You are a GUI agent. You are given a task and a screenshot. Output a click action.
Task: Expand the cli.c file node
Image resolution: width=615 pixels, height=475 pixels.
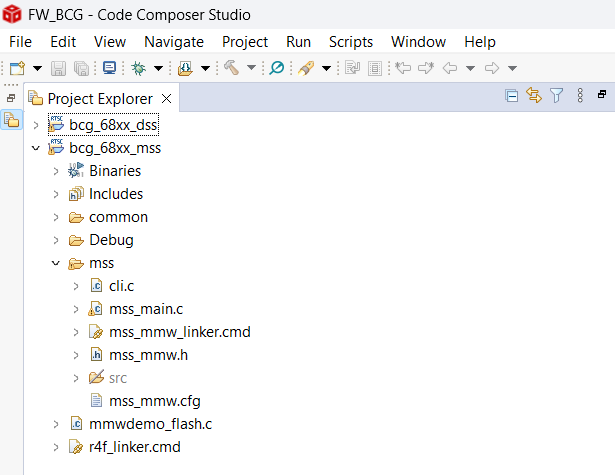76,287
